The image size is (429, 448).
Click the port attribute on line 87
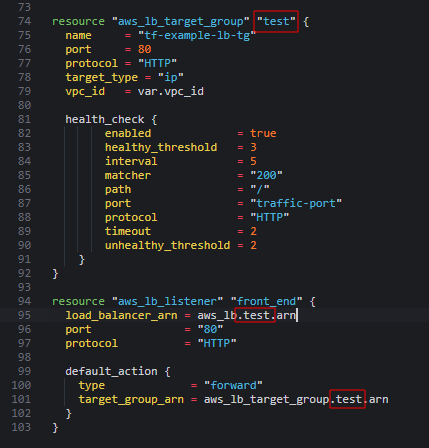click(x=118, y=203)
